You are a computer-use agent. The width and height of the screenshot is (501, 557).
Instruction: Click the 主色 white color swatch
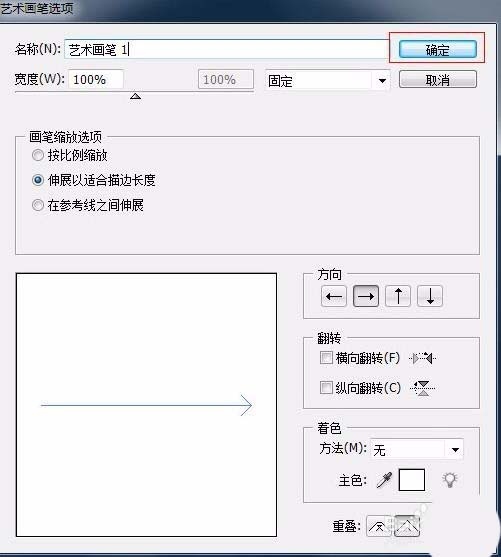pyautogui.click(x=412, y=480)
